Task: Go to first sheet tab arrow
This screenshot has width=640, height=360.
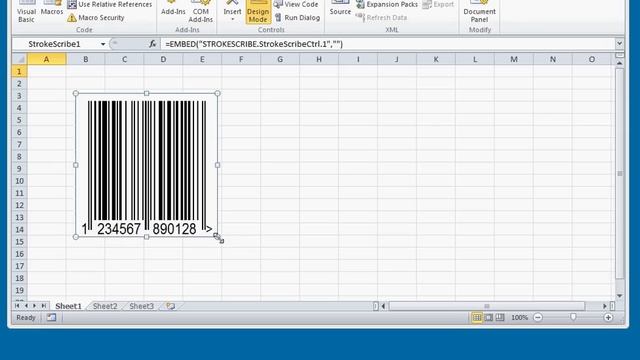Action: click(x=17, y=306)
